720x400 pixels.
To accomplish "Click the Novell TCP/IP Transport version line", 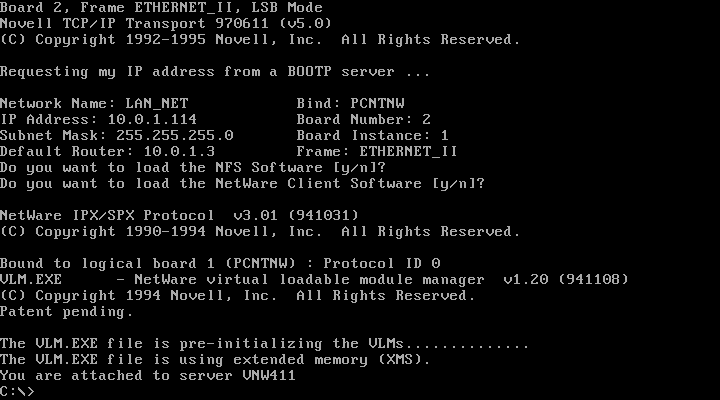I will click(x=166, y=23).
